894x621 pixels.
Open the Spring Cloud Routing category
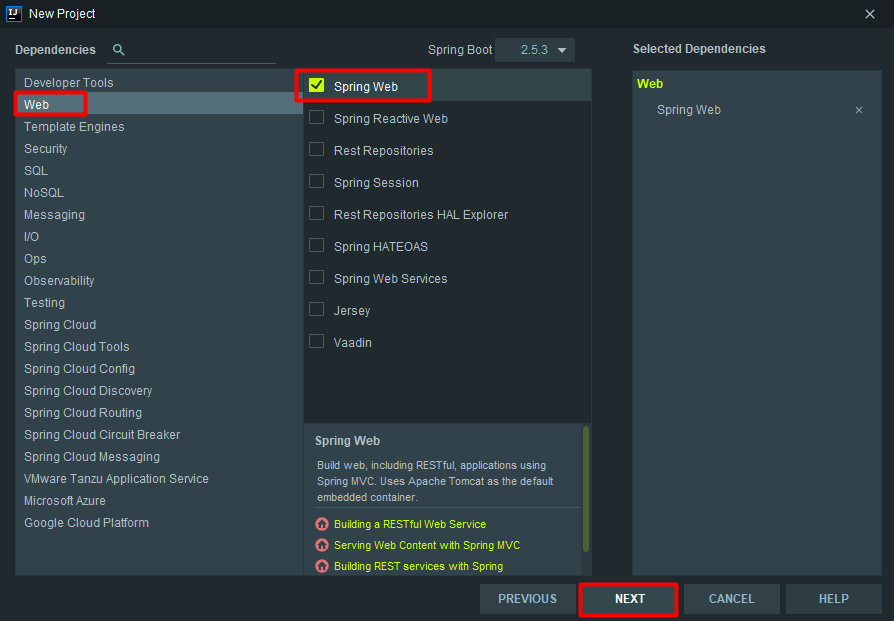pos(159,413)
